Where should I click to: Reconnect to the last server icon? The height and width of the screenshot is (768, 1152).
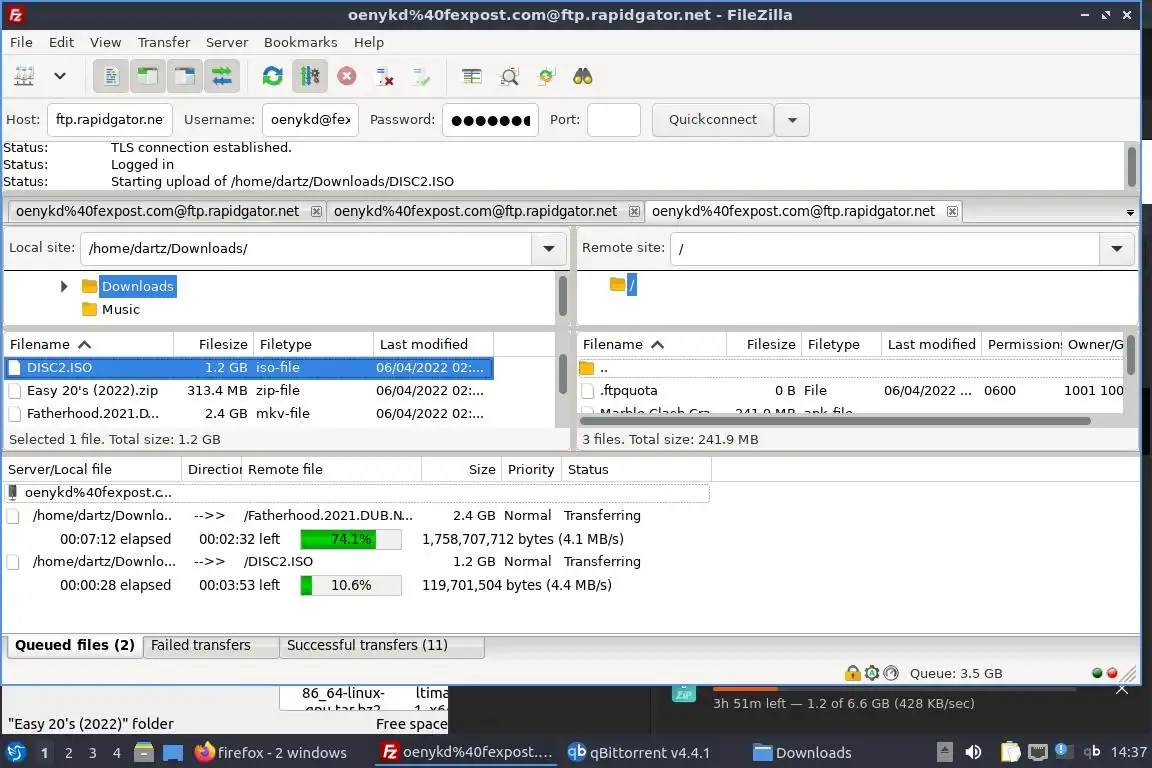(421, 76)
